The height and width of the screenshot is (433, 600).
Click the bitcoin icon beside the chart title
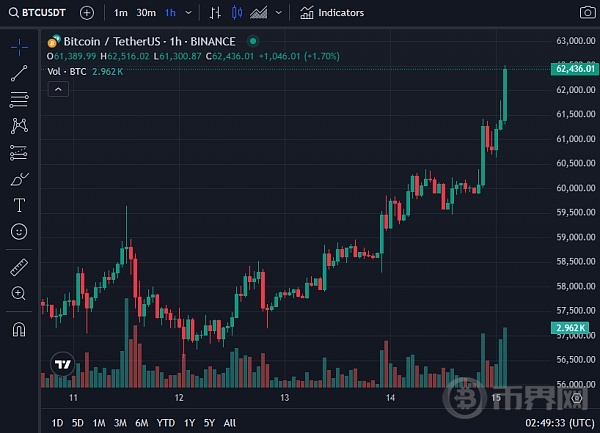[x=54, y=41]
